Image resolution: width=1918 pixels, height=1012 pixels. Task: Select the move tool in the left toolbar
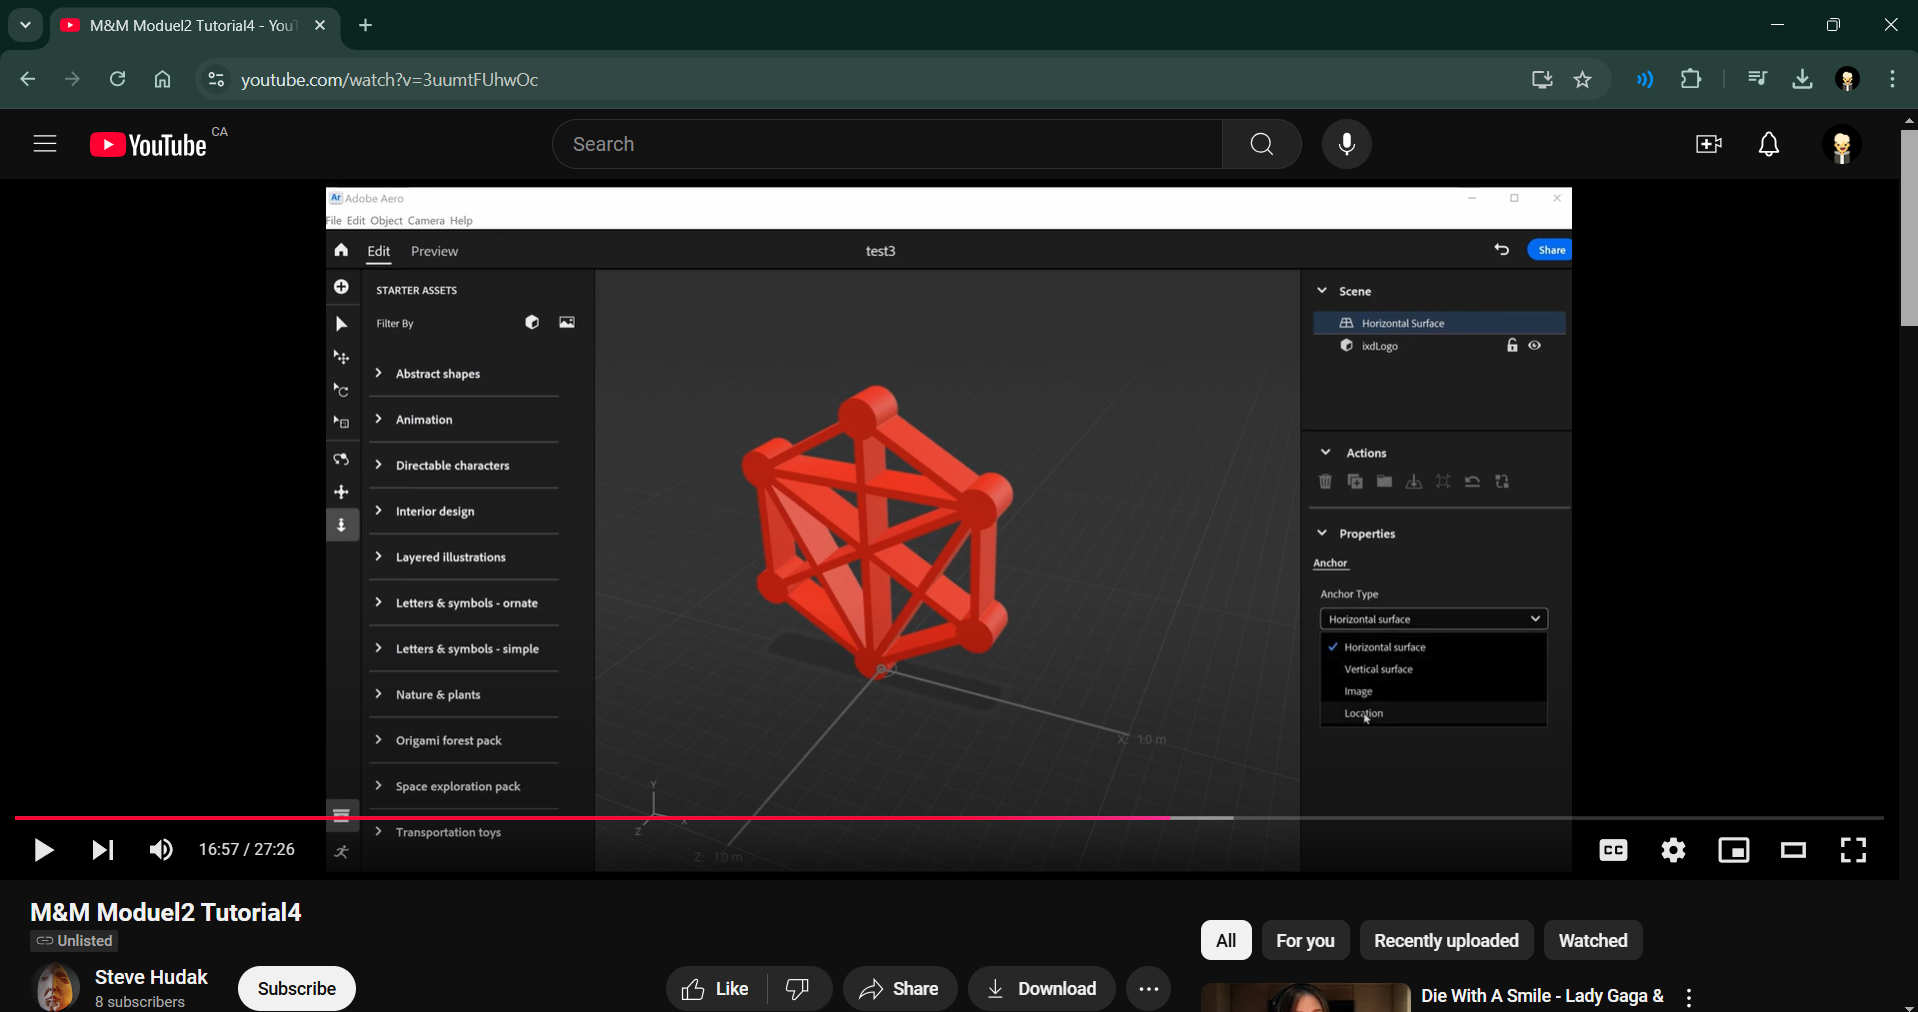pyautogui.click(x=341, y=357)
